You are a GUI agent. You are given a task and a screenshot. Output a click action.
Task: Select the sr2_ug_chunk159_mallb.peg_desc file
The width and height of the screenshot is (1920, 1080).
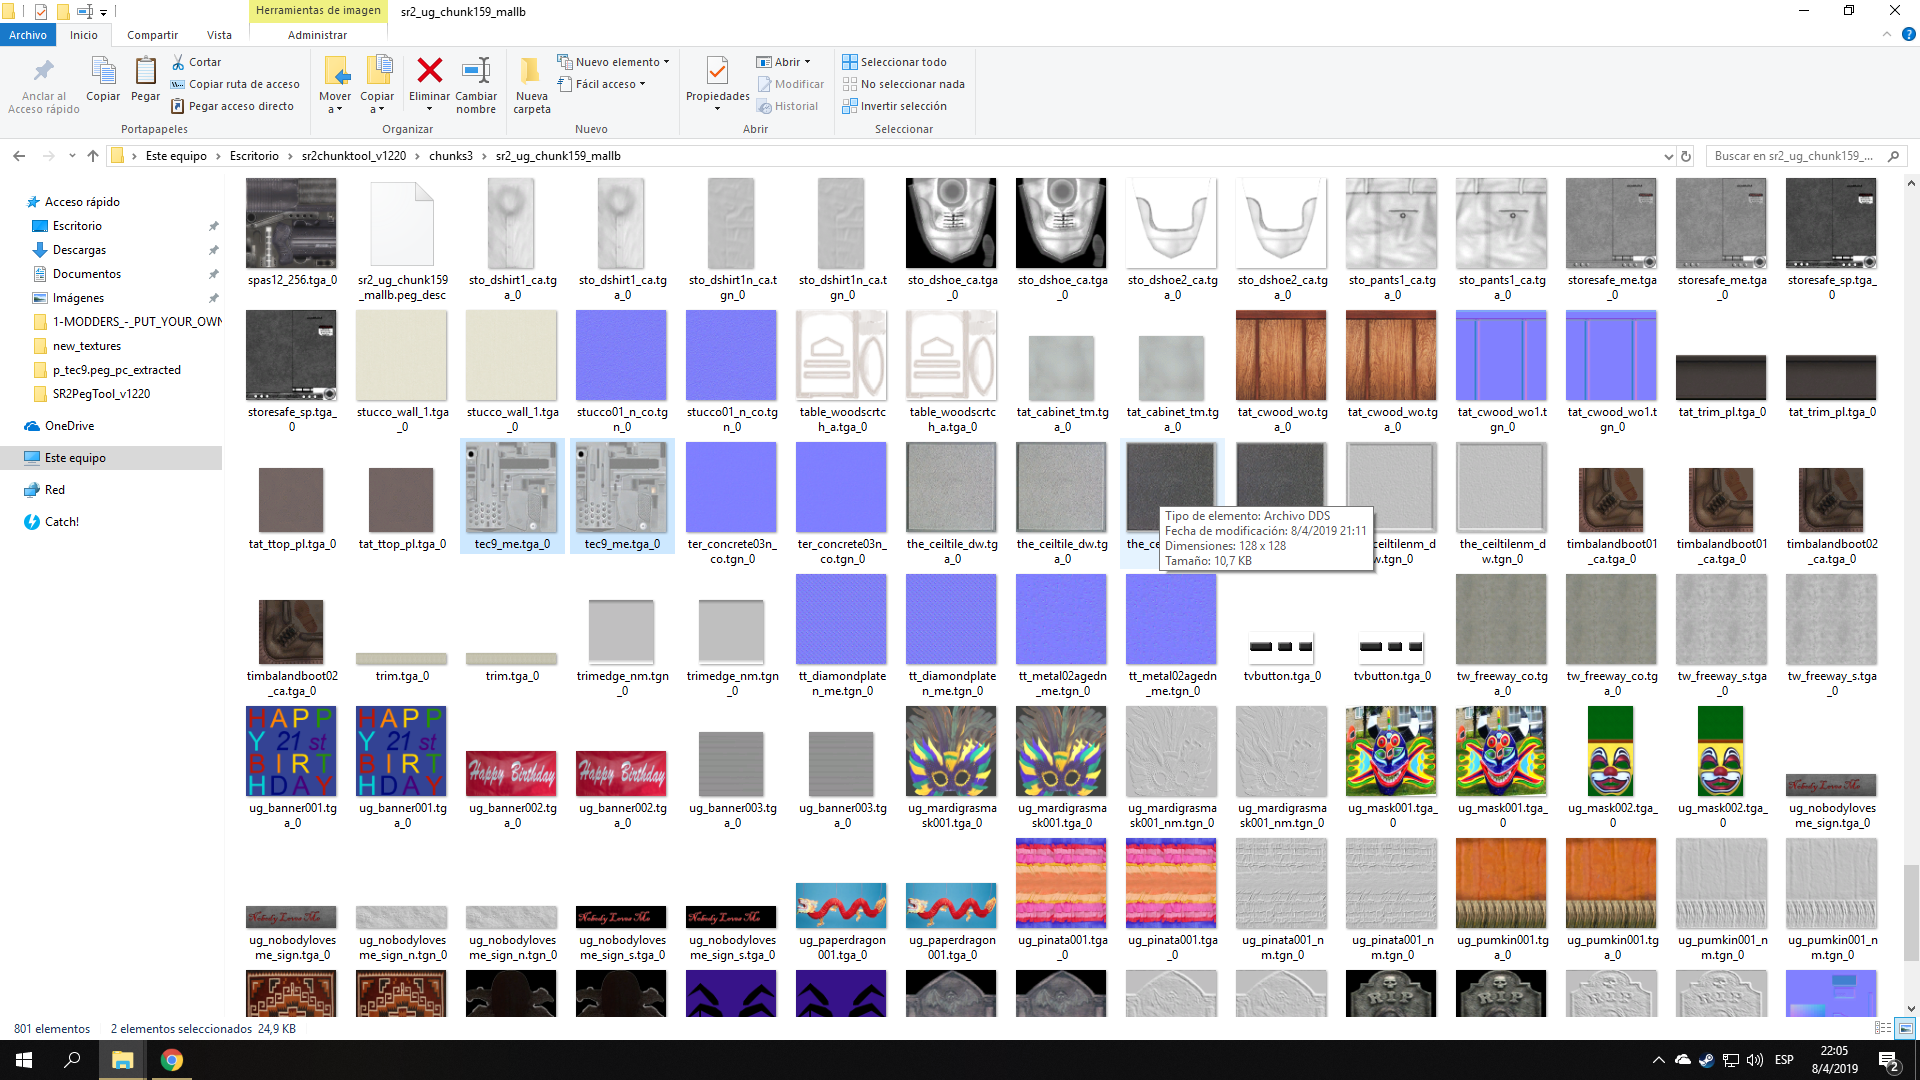click(402, 223)
